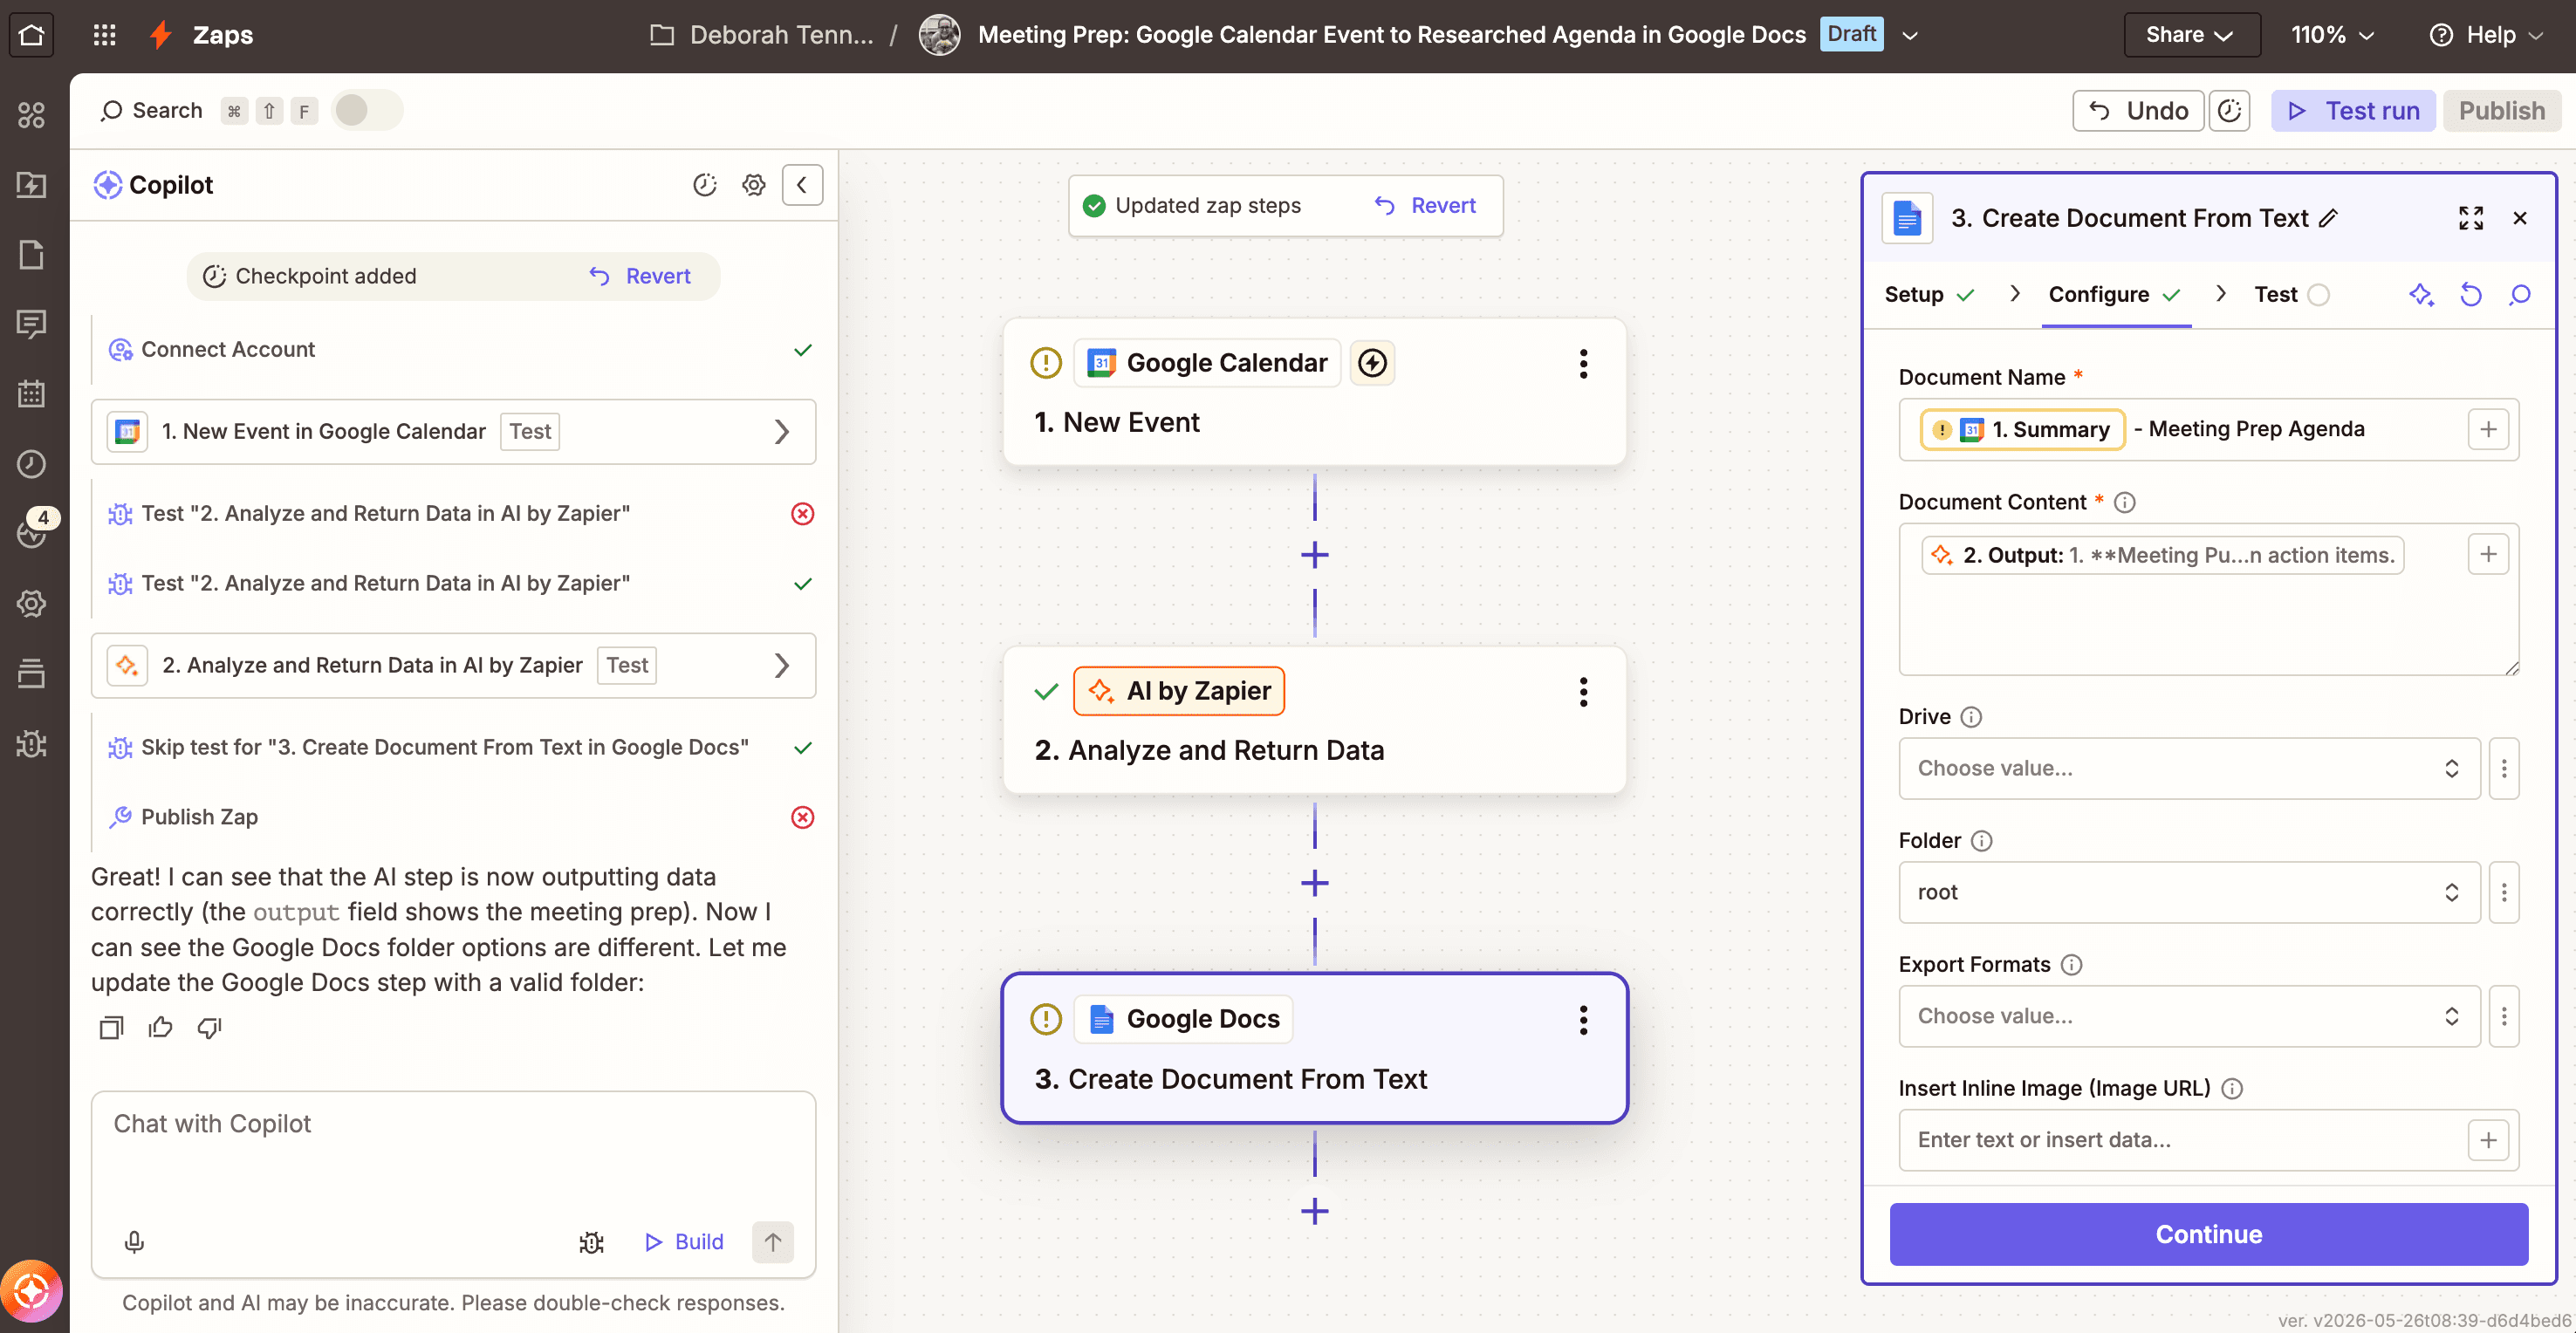Image resolution: width=2576 pixels, height=1333 pixels.
Task: Click the Publish button
Action: (2501, 111)
